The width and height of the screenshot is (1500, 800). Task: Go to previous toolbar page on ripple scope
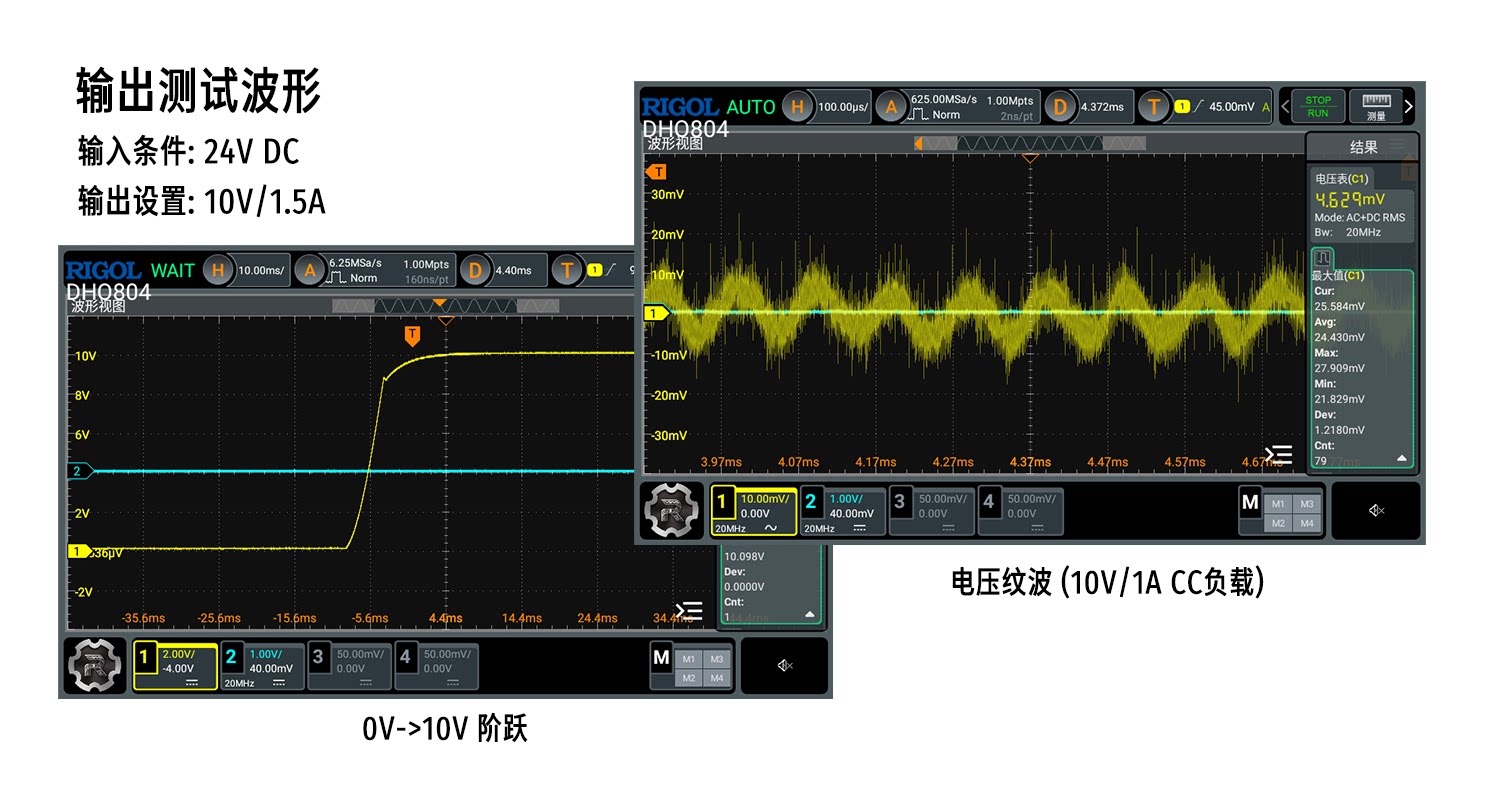point(1285,106)
